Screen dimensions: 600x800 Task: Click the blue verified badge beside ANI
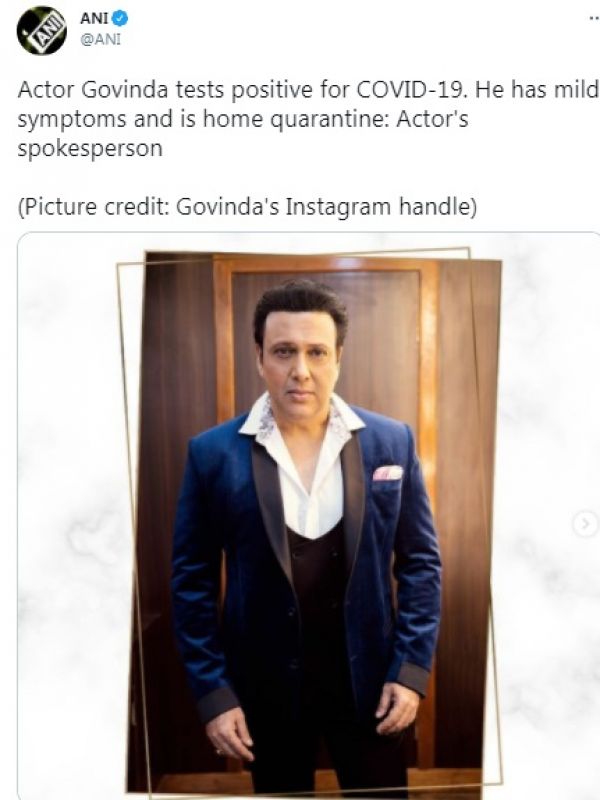click(120, 19)
